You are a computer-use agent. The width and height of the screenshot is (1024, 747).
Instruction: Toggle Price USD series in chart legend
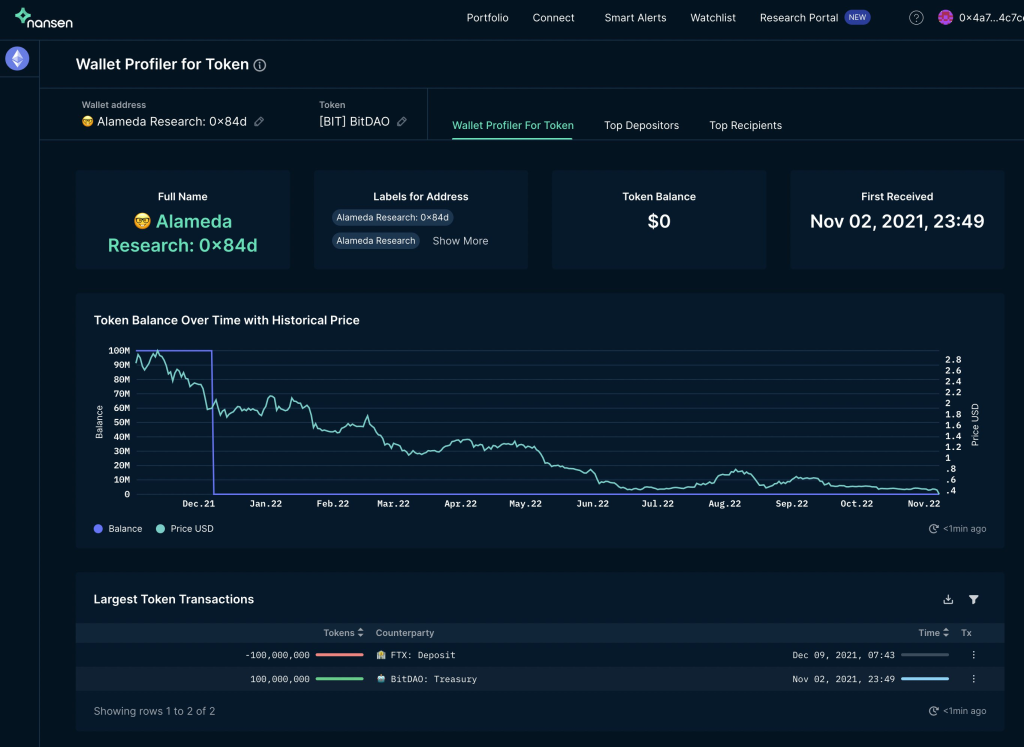coord(185,529)
